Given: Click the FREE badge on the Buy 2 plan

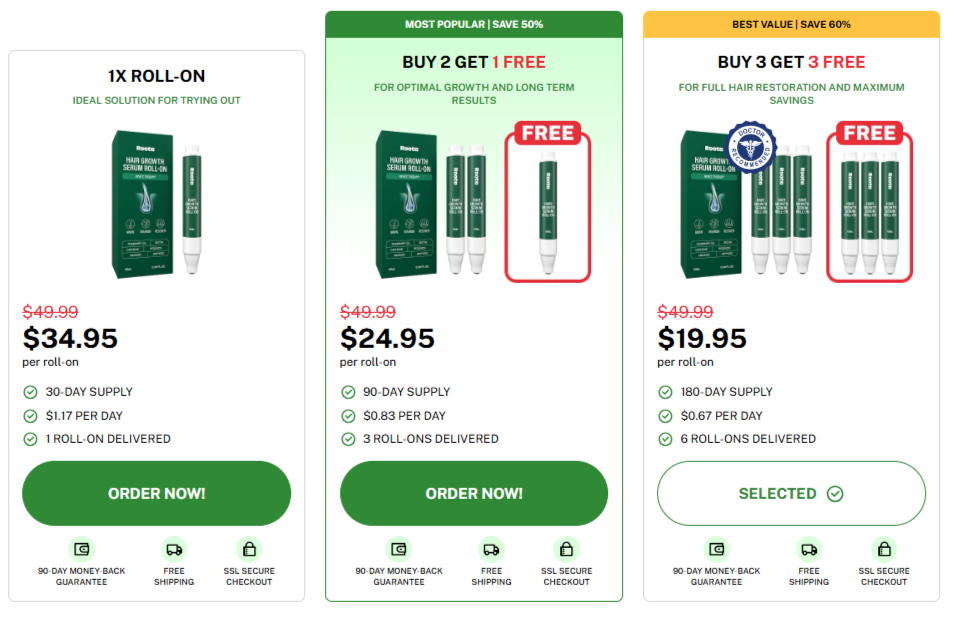Looking at the screenshot, I should (546, 133).
